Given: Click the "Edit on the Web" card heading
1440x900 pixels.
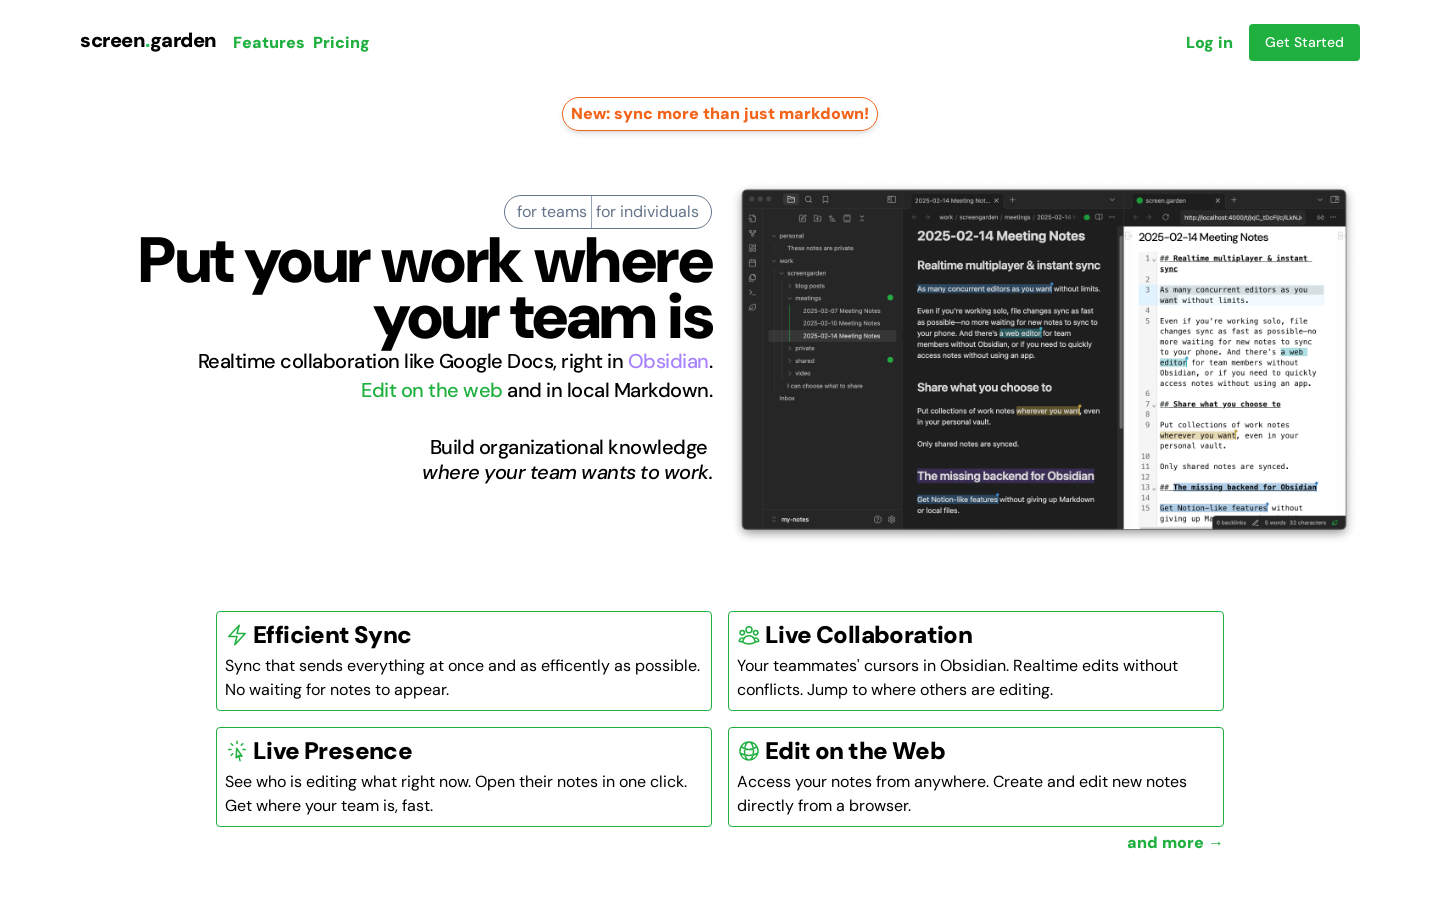Looking at the screenshot, I should [855, 751].
